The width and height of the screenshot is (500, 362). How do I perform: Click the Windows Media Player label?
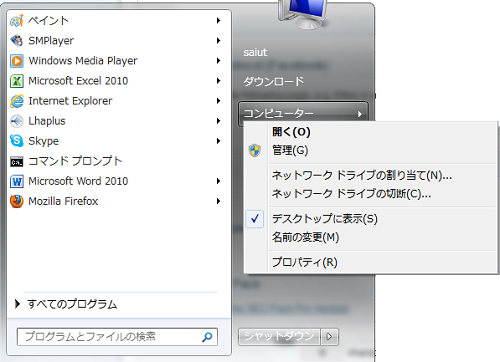coord(83,61)
